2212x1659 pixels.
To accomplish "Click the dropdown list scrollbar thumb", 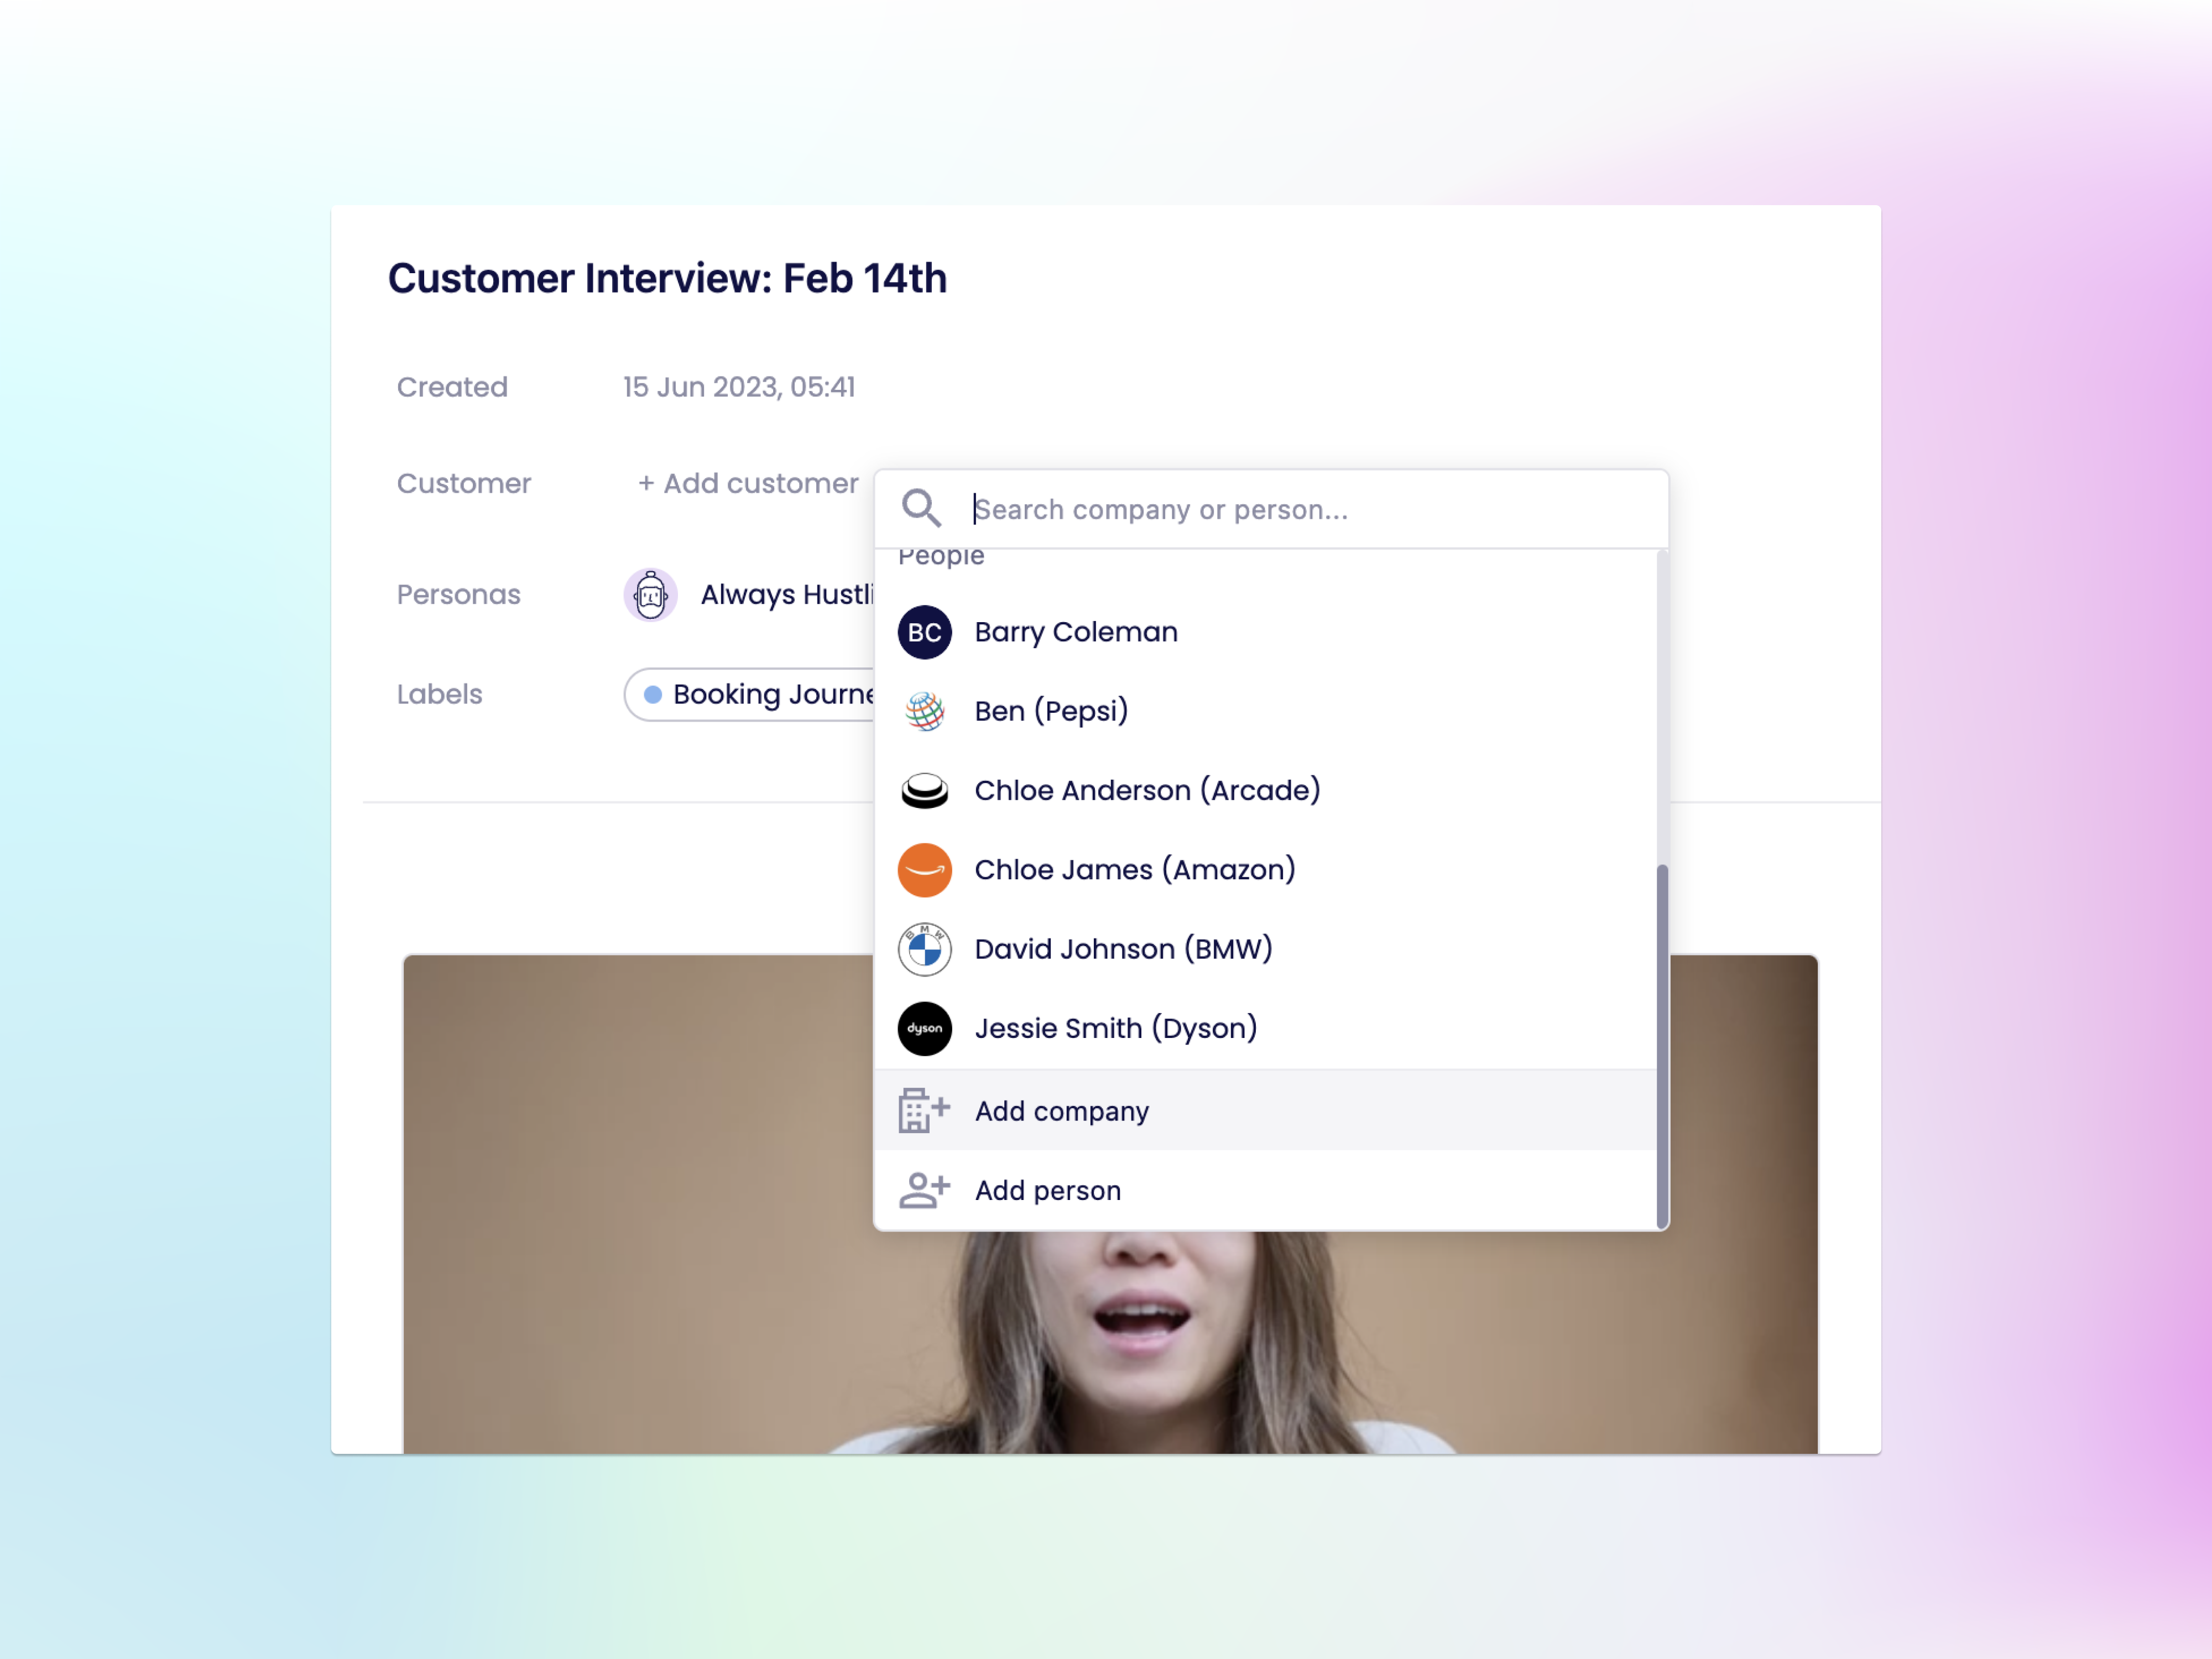I will click(1662, 1045).
